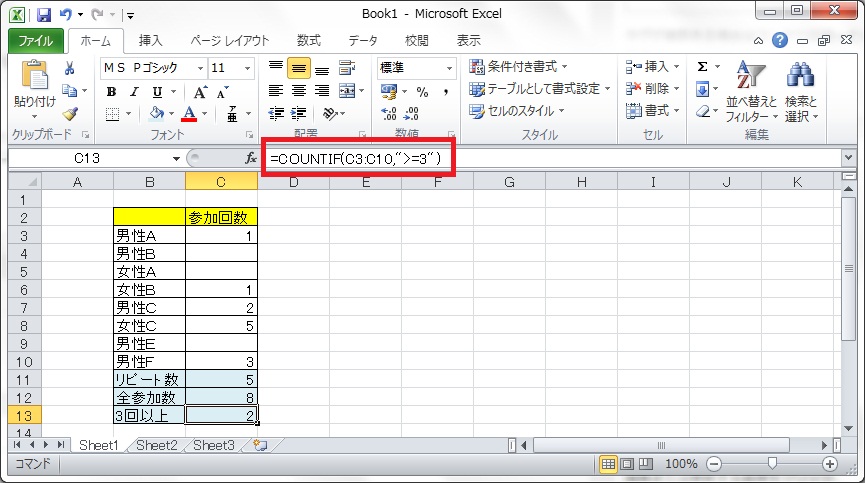Open セルのスタイル dropdown

[517, 111]
